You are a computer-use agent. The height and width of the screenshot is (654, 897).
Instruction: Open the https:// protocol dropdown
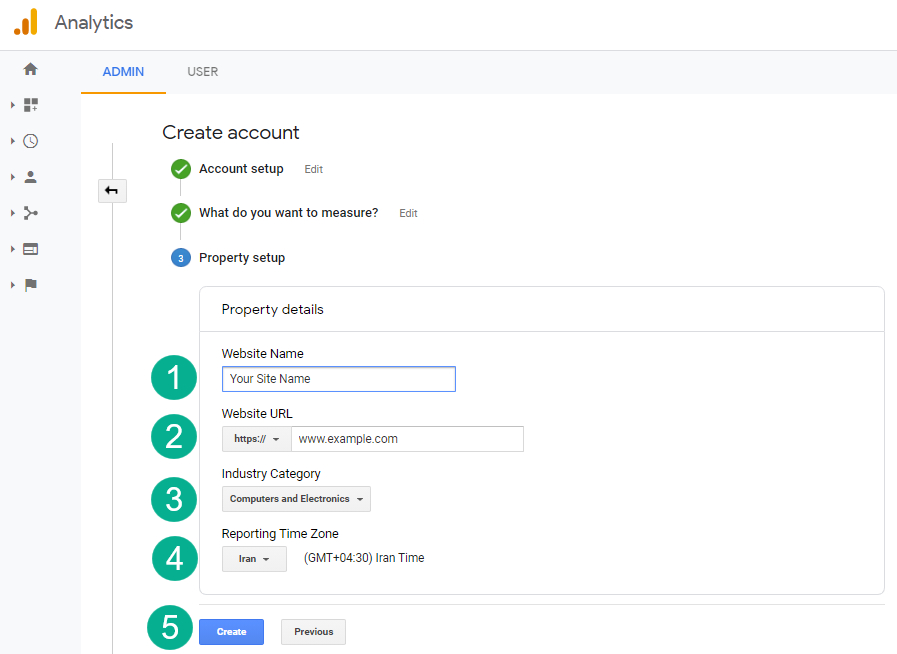pyautogui.click(x=256, y=439)
